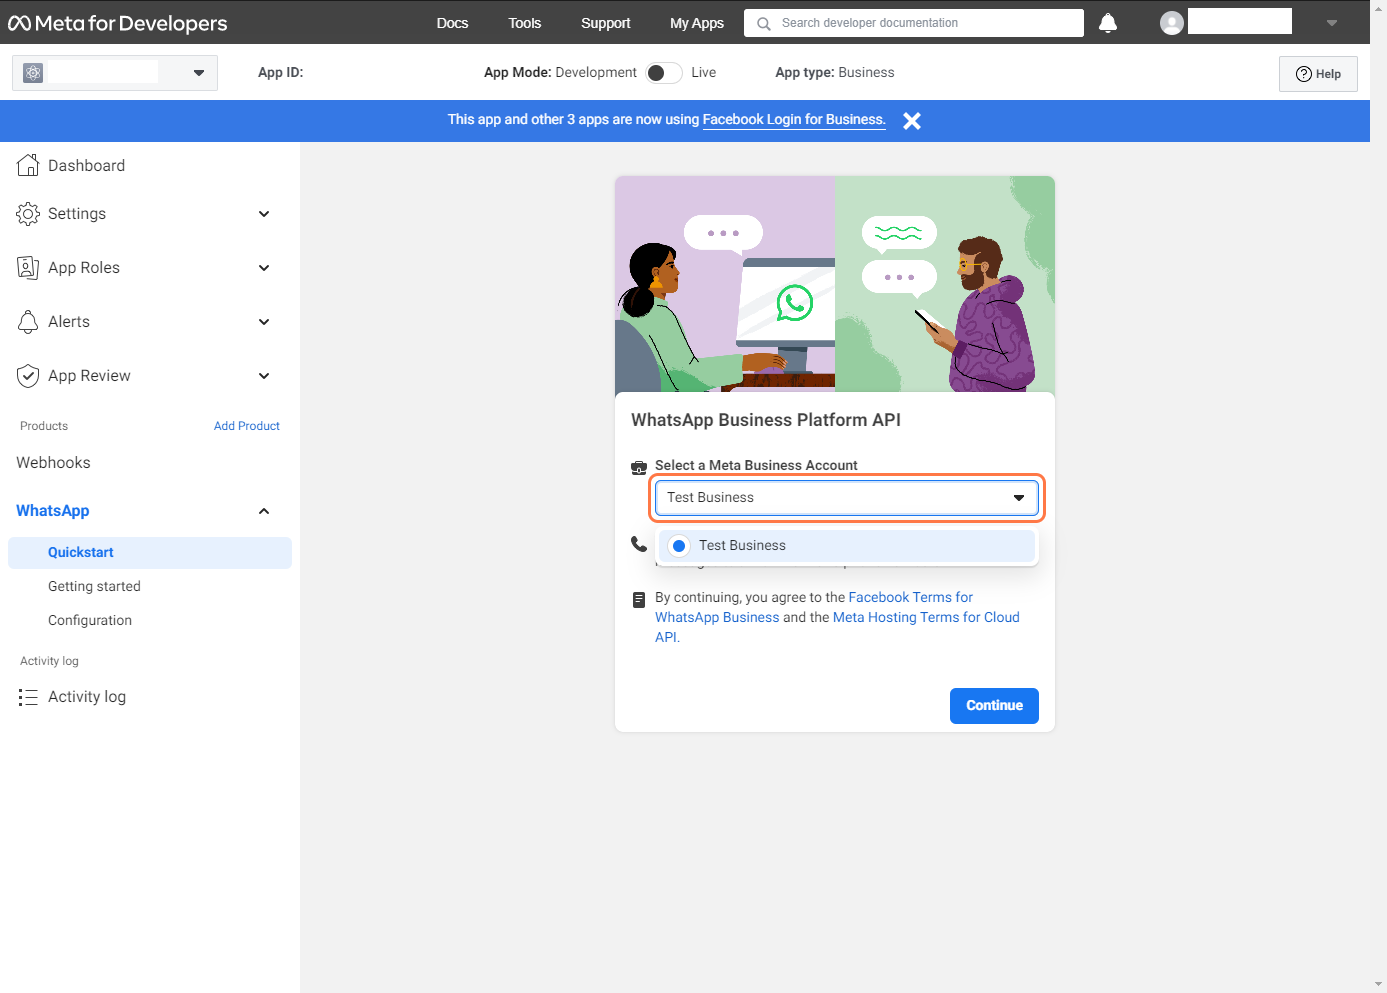Viewport: 1387px width, 993px height.
Task: Toggle App Mode to Live
Action: pos(664,73)
